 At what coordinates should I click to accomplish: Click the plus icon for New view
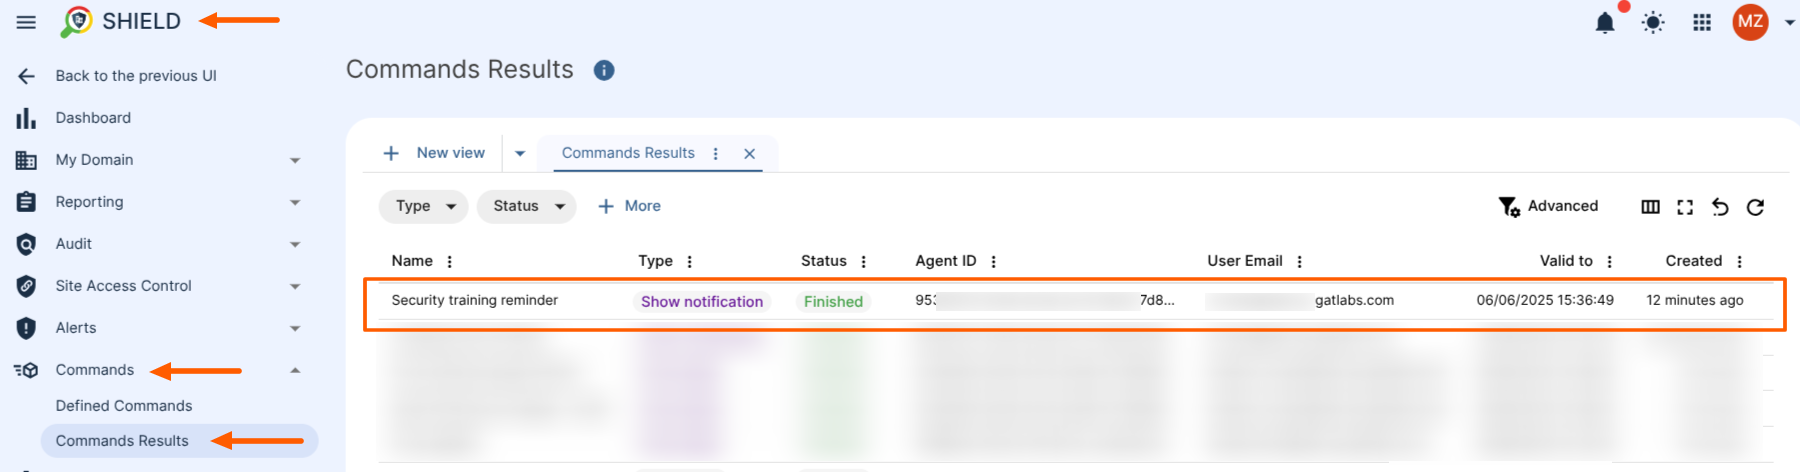pyautogui.click(x=391, y=153)
